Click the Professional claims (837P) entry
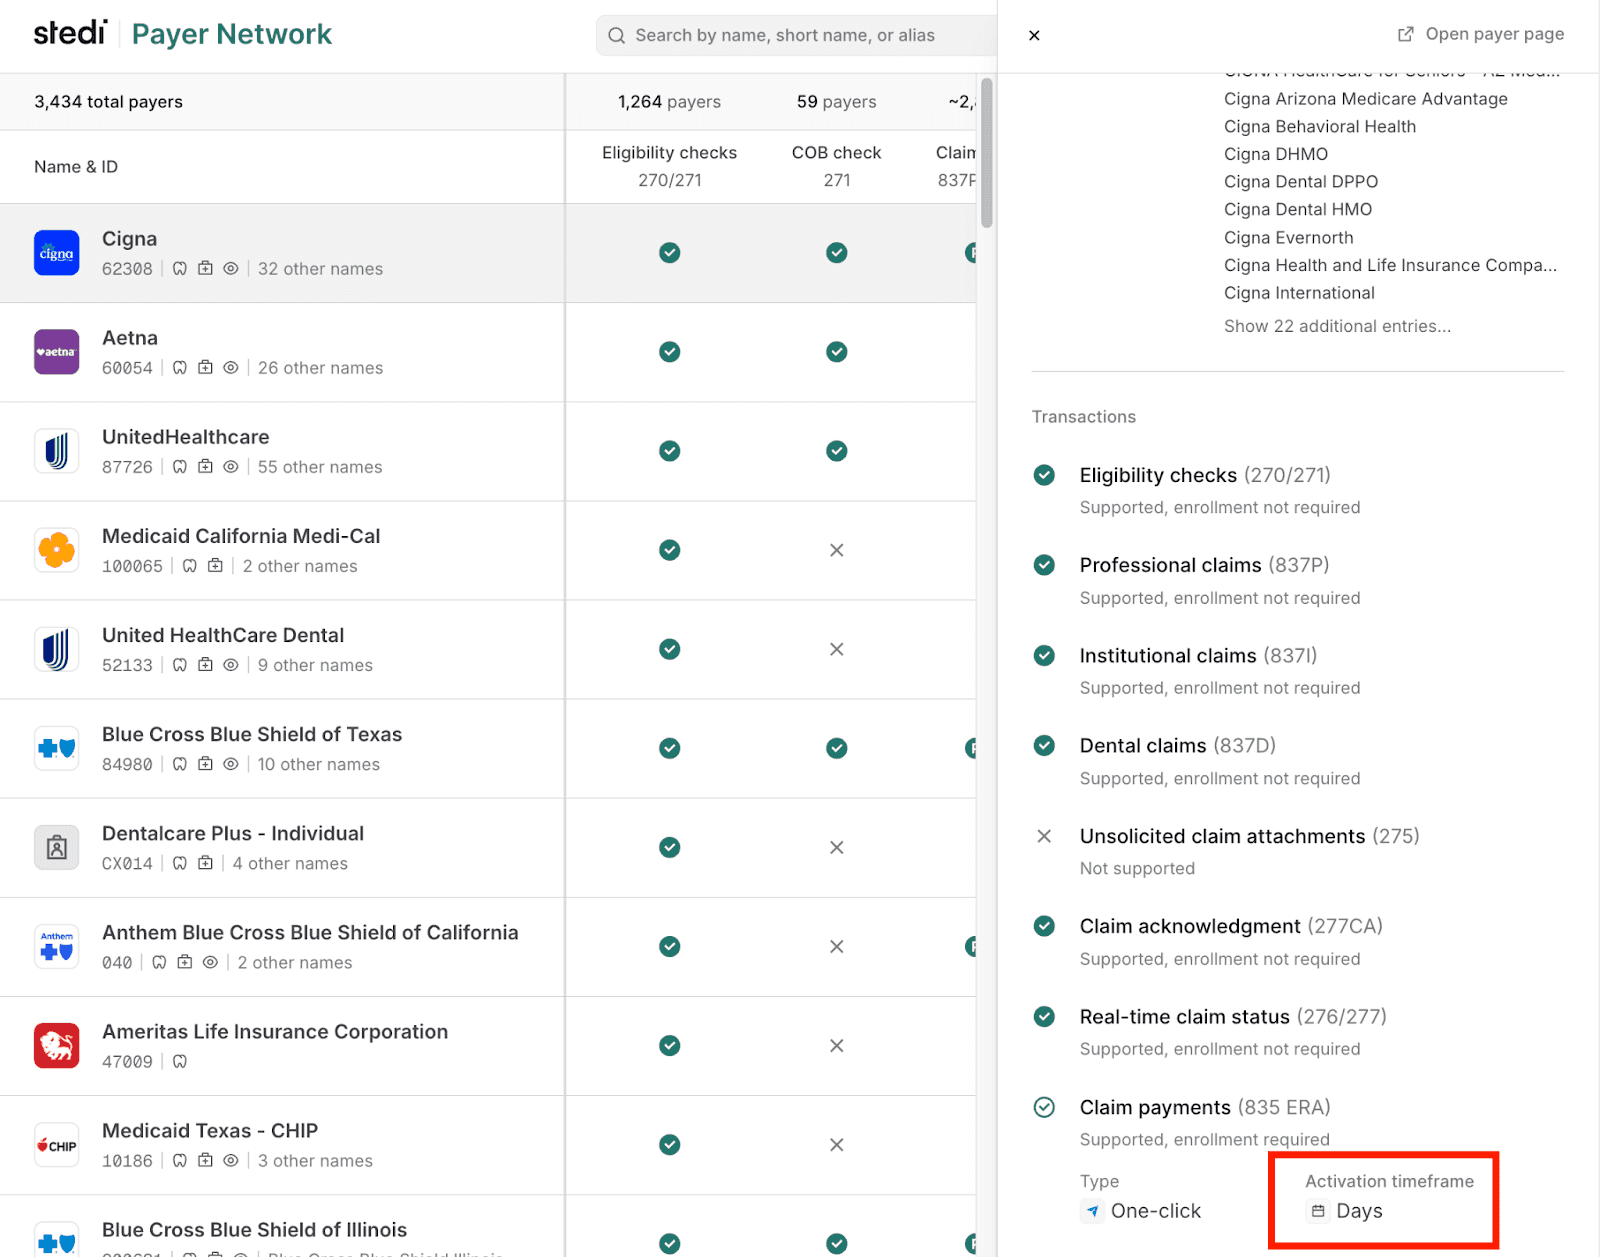 (x=1204, y=565)
